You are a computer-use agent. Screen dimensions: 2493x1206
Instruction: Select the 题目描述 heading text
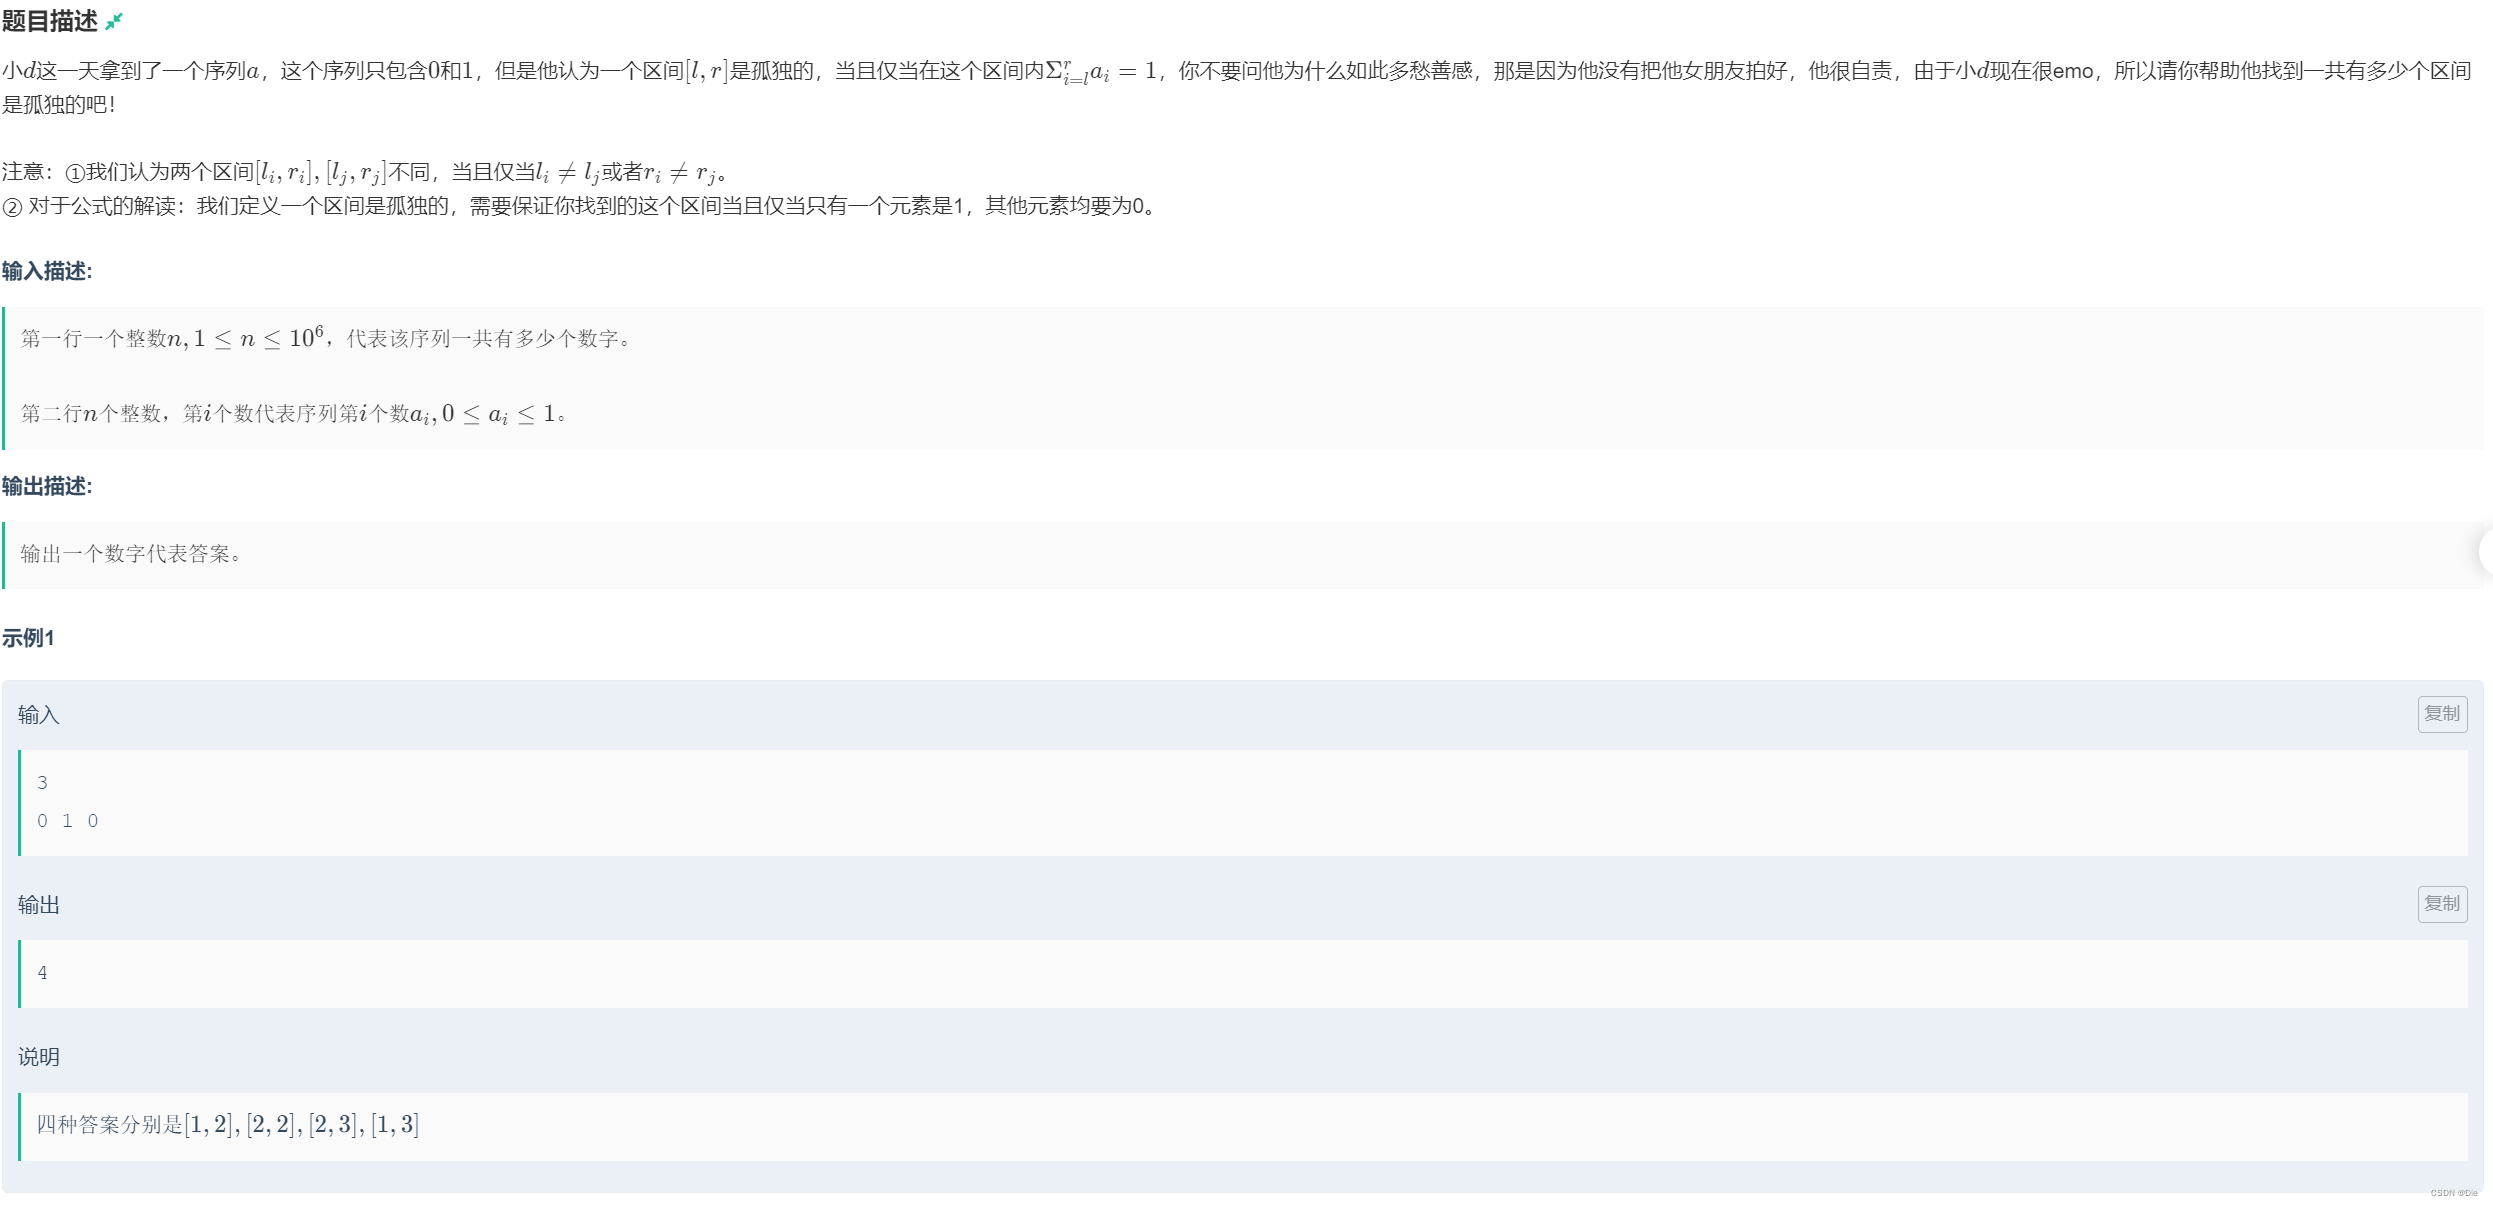pyautogui.click(x=50, y=21)
